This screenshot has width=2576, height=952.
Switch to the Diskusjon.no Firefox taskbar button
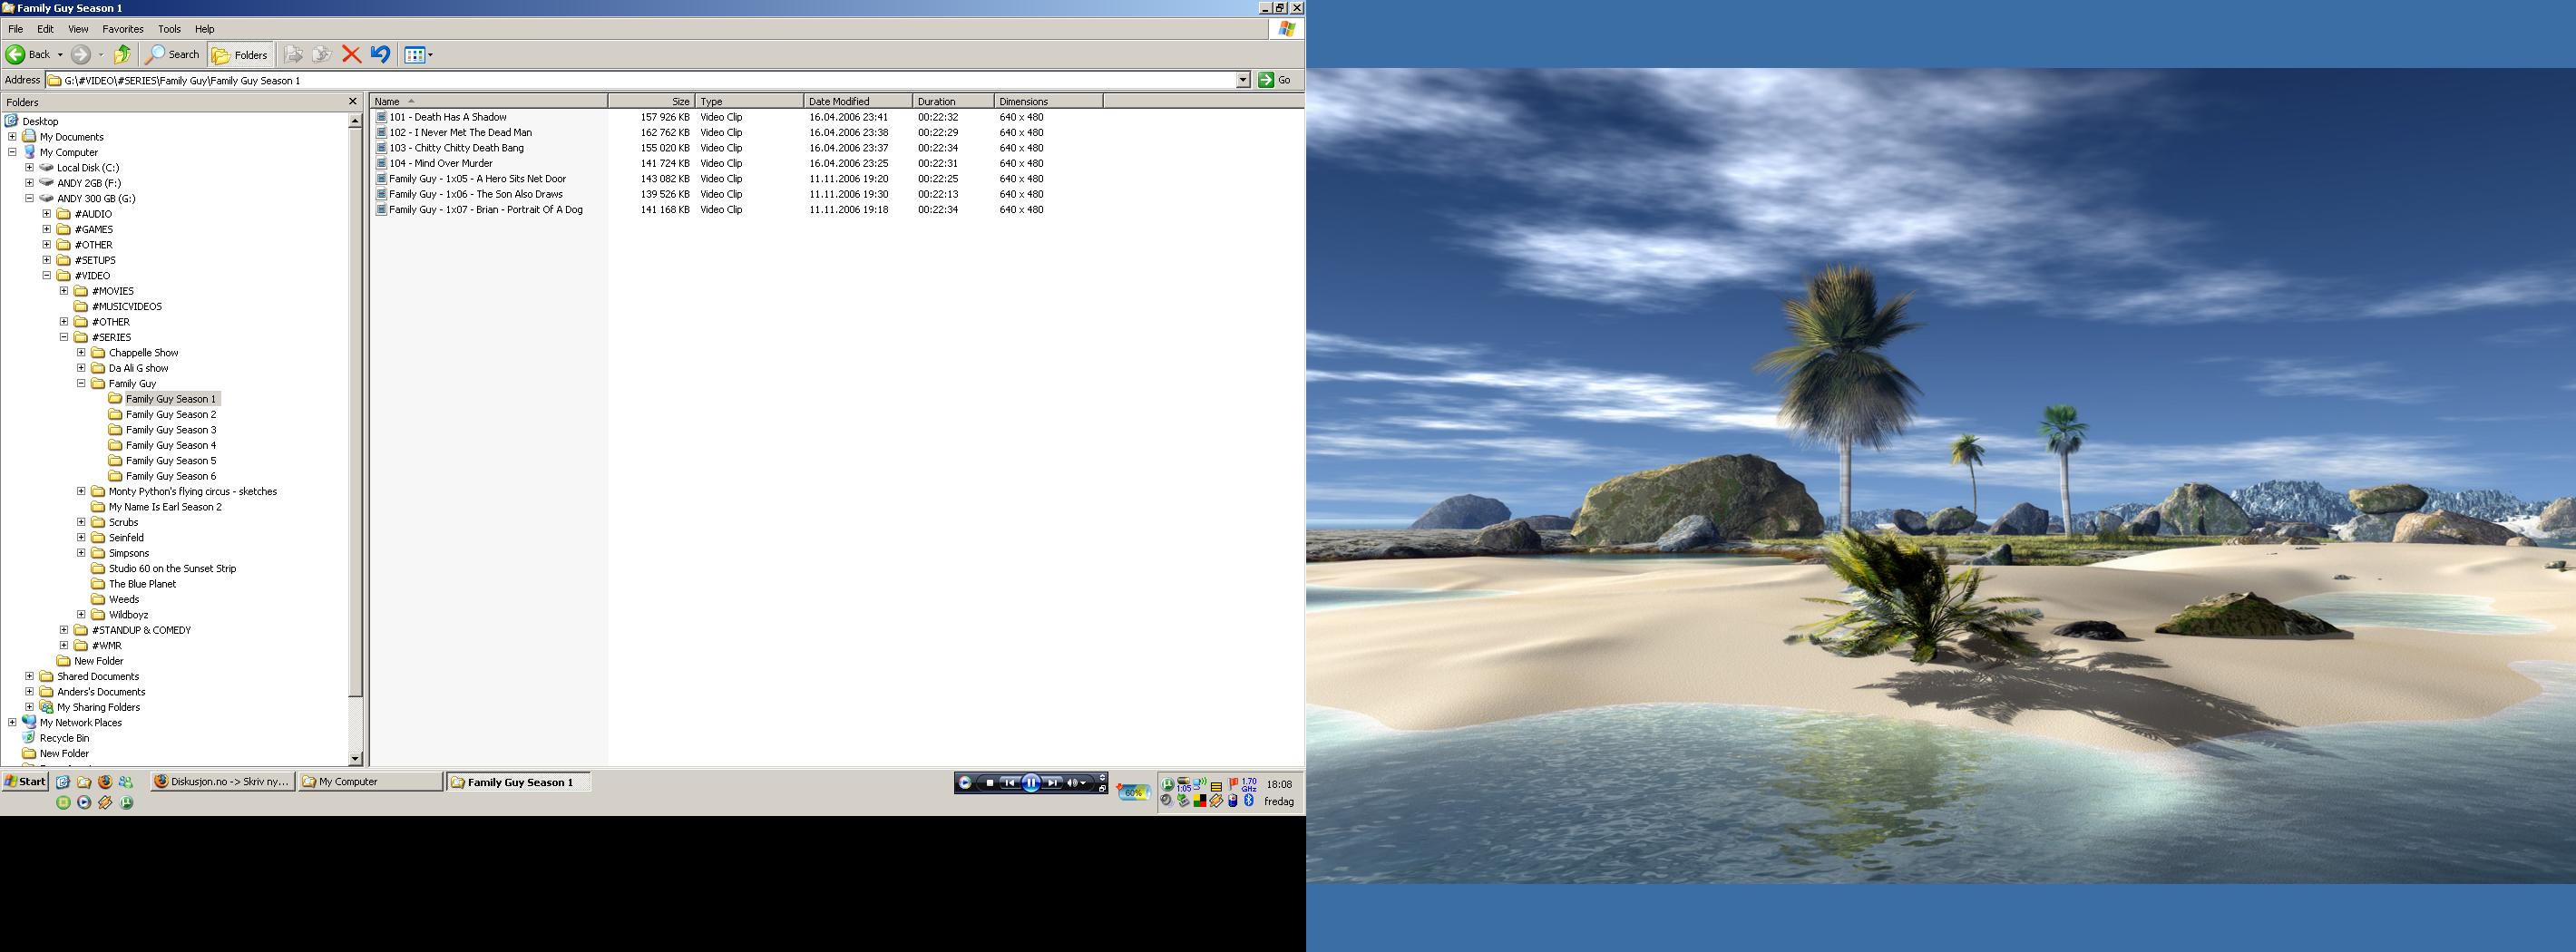(223, 782)
